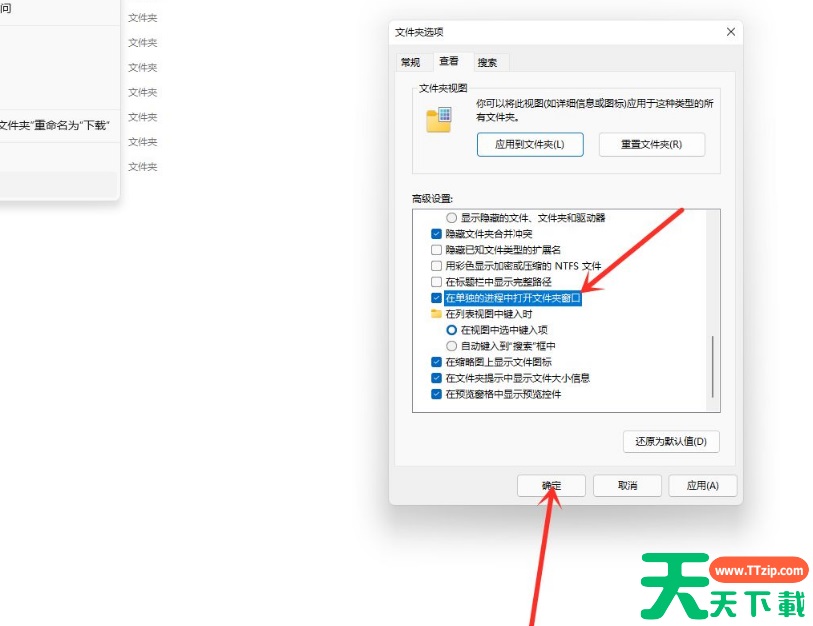The height and width of the screenshot is (626, 813).
Task: Toggle 在文件夹提示中显示文件大小信息
Action: pyautogui.click(x=436, y=378)
